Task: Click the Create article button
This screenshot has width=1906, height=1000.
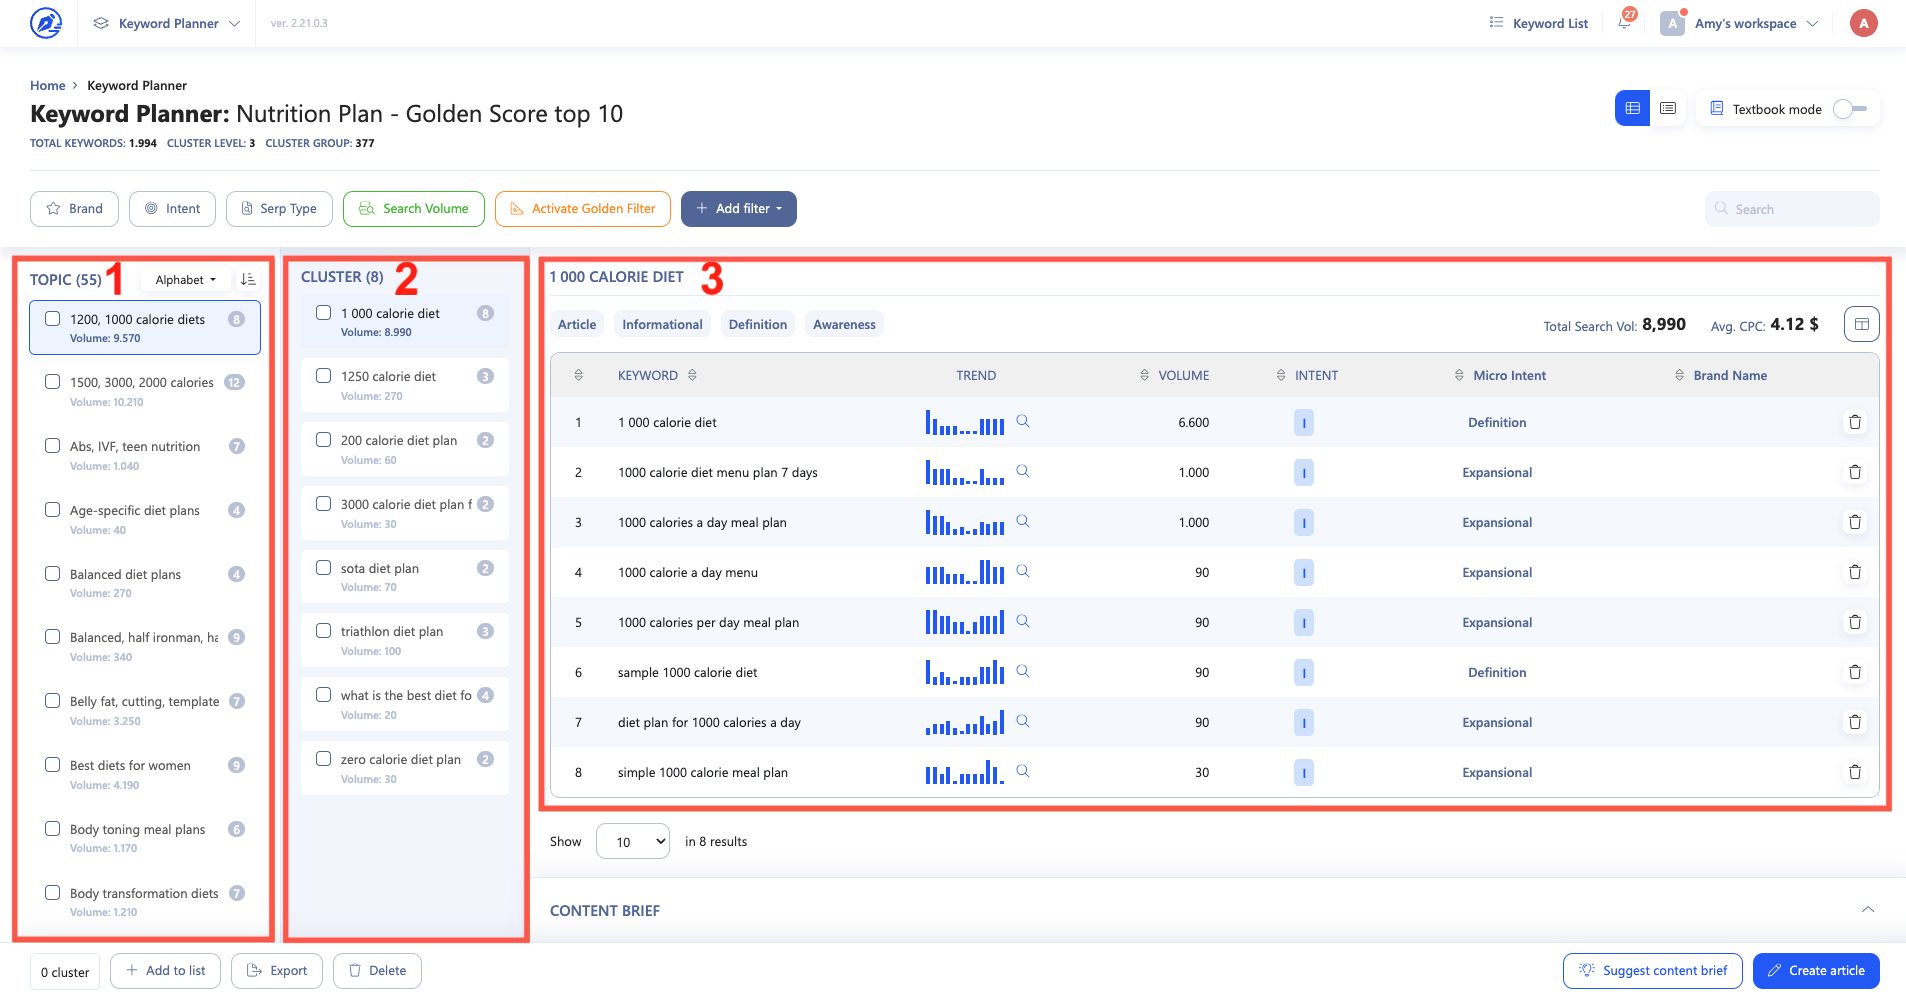Action: 1816,970
